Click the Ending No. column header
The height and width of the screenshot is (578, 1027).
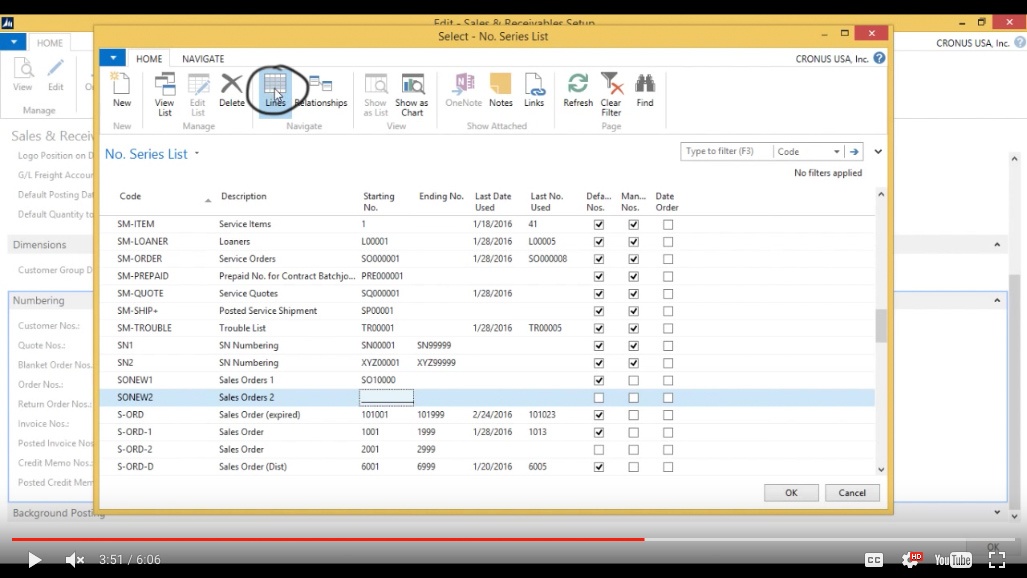441,196
